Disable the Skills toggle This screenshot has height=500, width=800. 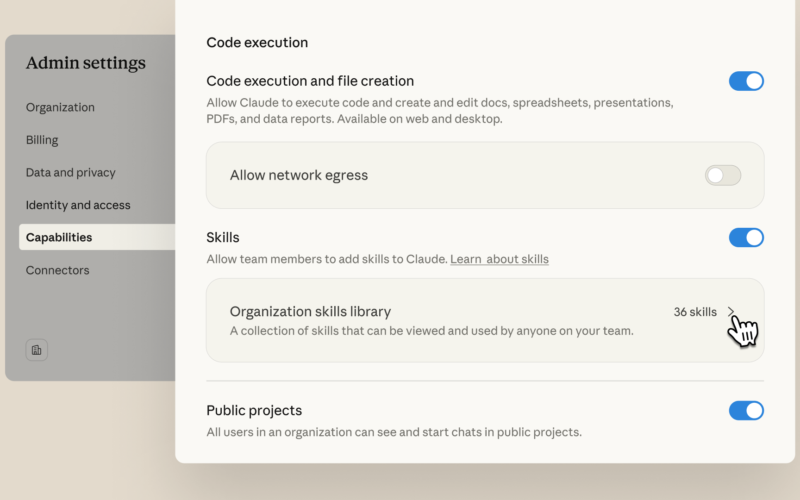pyautogui.click(x=746, y=237)
